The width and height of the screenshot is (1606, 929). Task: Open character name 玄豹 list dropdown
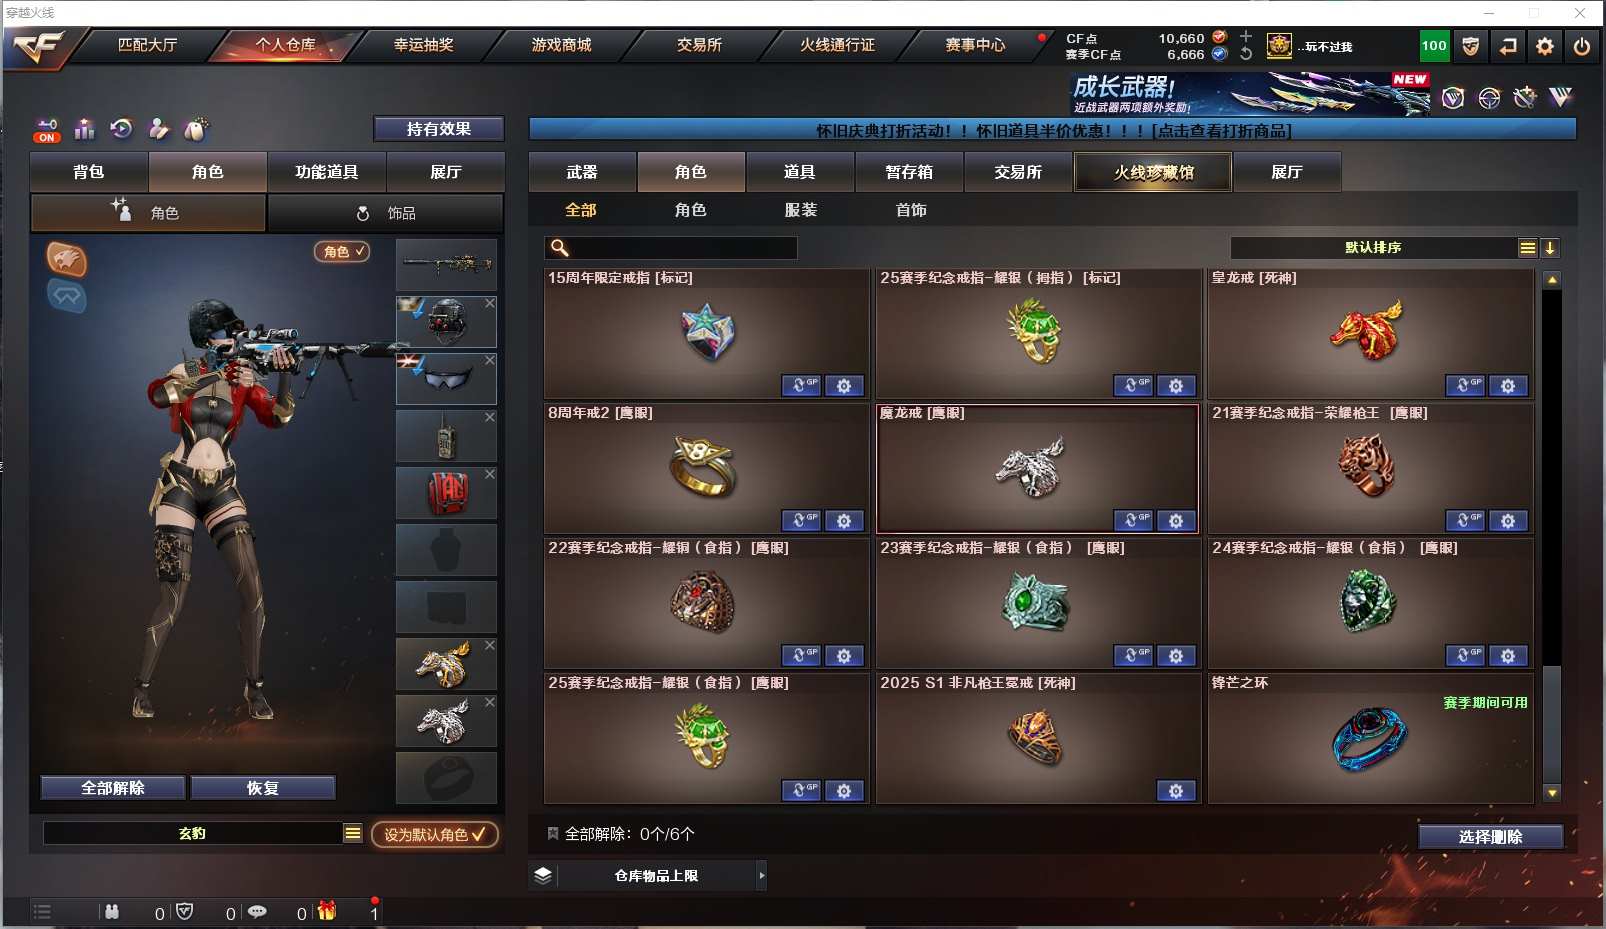coord(352,833)
